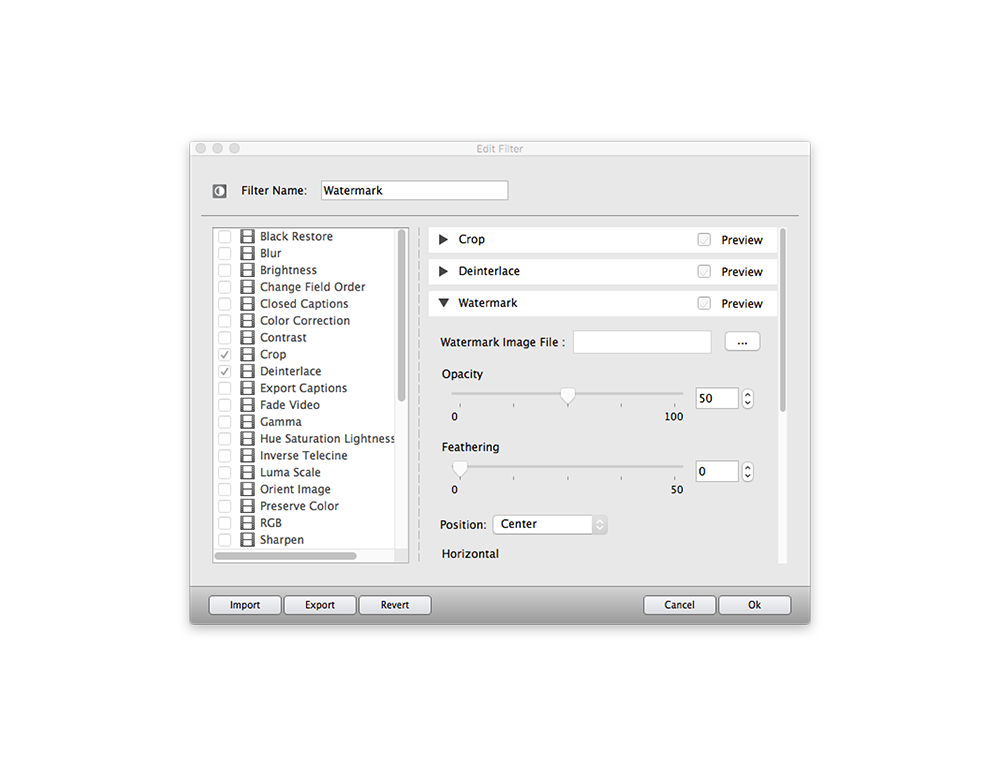Click the film icon beside Fade Video
Image resolution: width=1000 pixels, height=774 pixels.
[247, 405]
